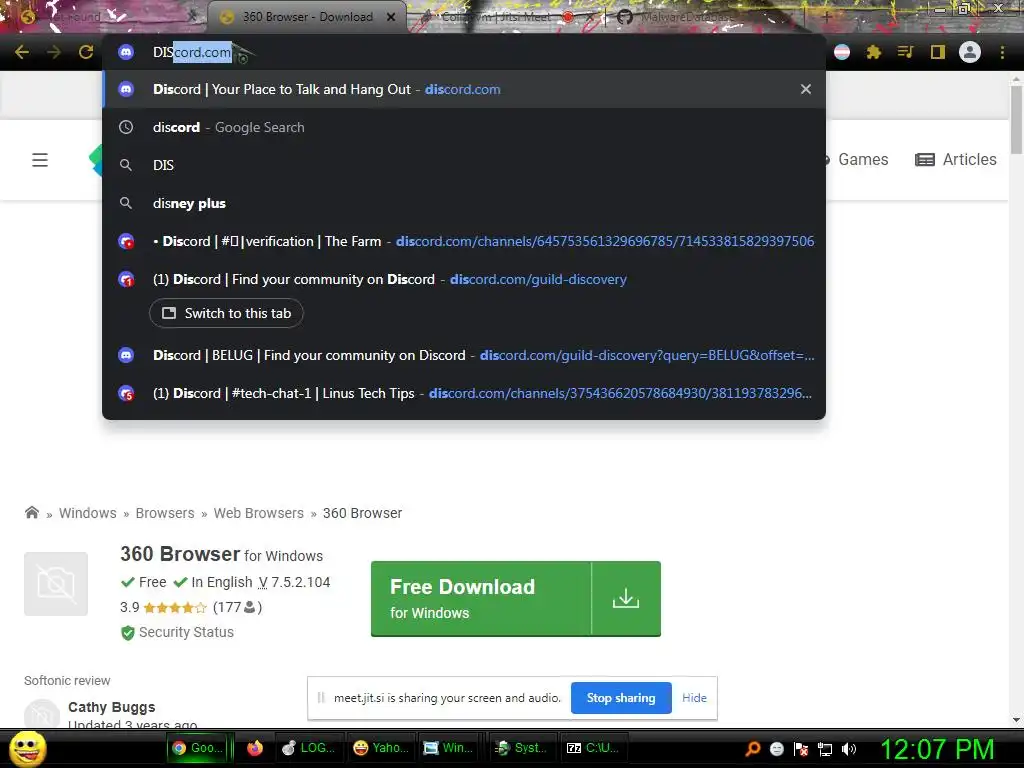Open the smiley face Start button
This screenshot has width=1024, height=768.
click(x=27, y=748)
